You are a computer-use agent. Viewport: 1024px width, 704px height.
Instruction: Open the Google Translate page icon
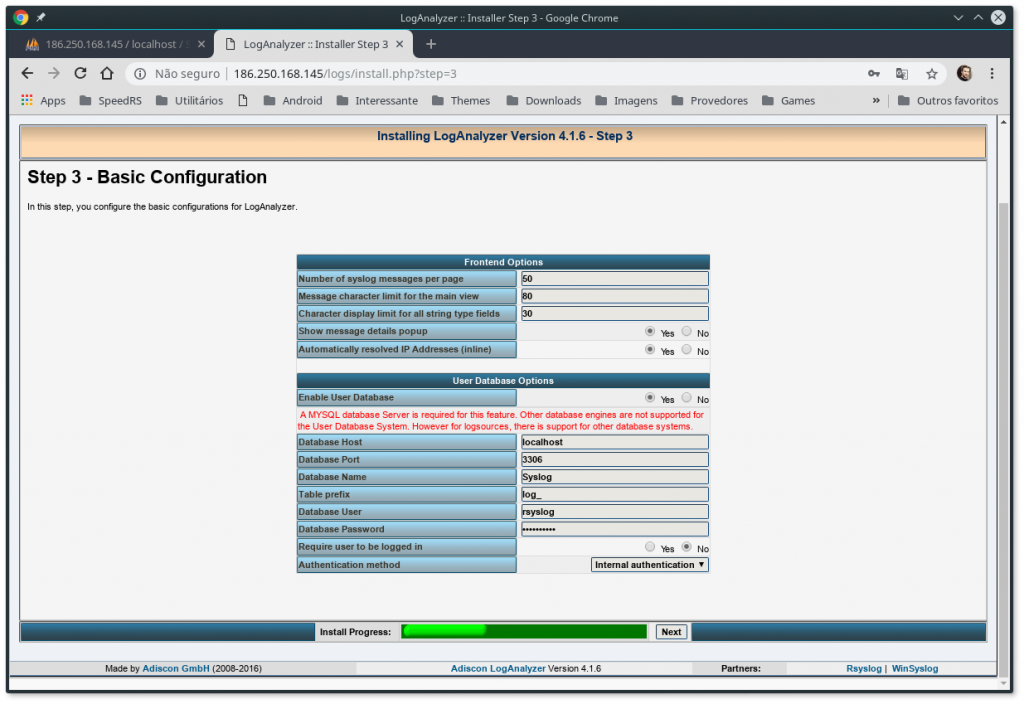903,74
